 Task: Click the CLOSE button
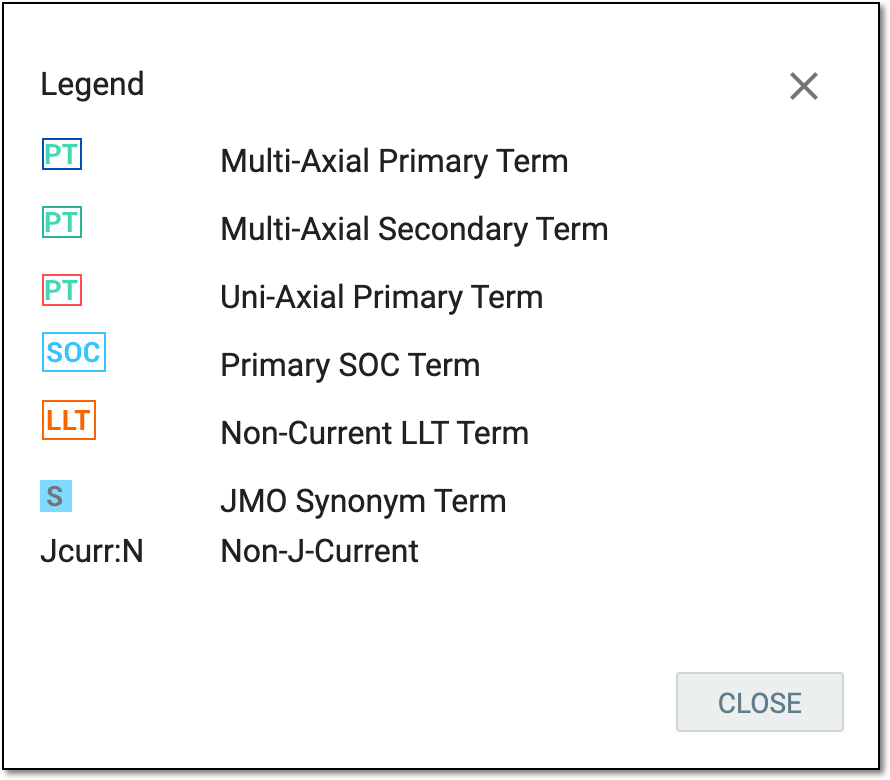(x=759, y=702)
